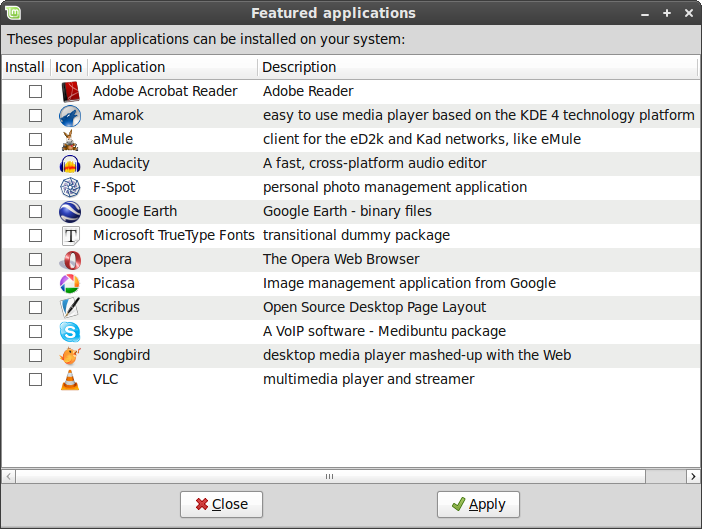Click the Picasa colorful icon
Image resolution: width=702 pixels, height=529 pixels.
coord(70,284)
